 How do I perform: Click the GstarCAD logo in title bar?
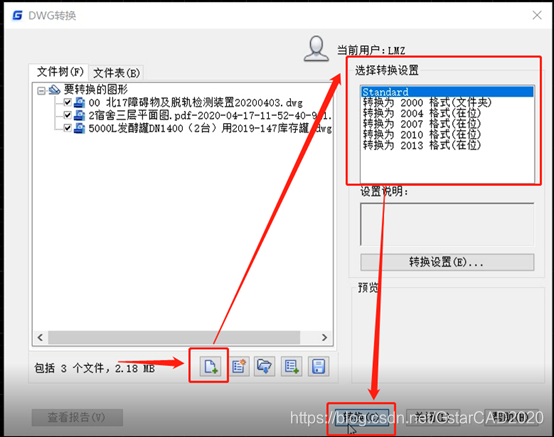(x=17, y=16)
